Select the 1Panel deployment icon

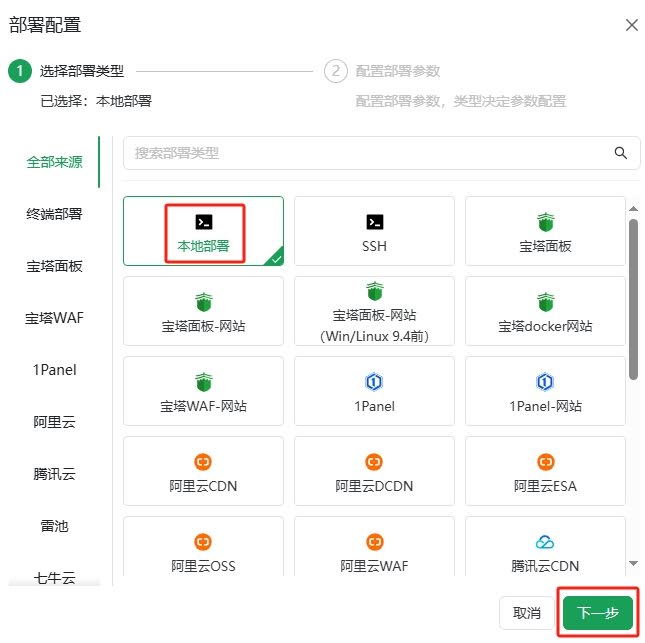[x=374, y=382]
